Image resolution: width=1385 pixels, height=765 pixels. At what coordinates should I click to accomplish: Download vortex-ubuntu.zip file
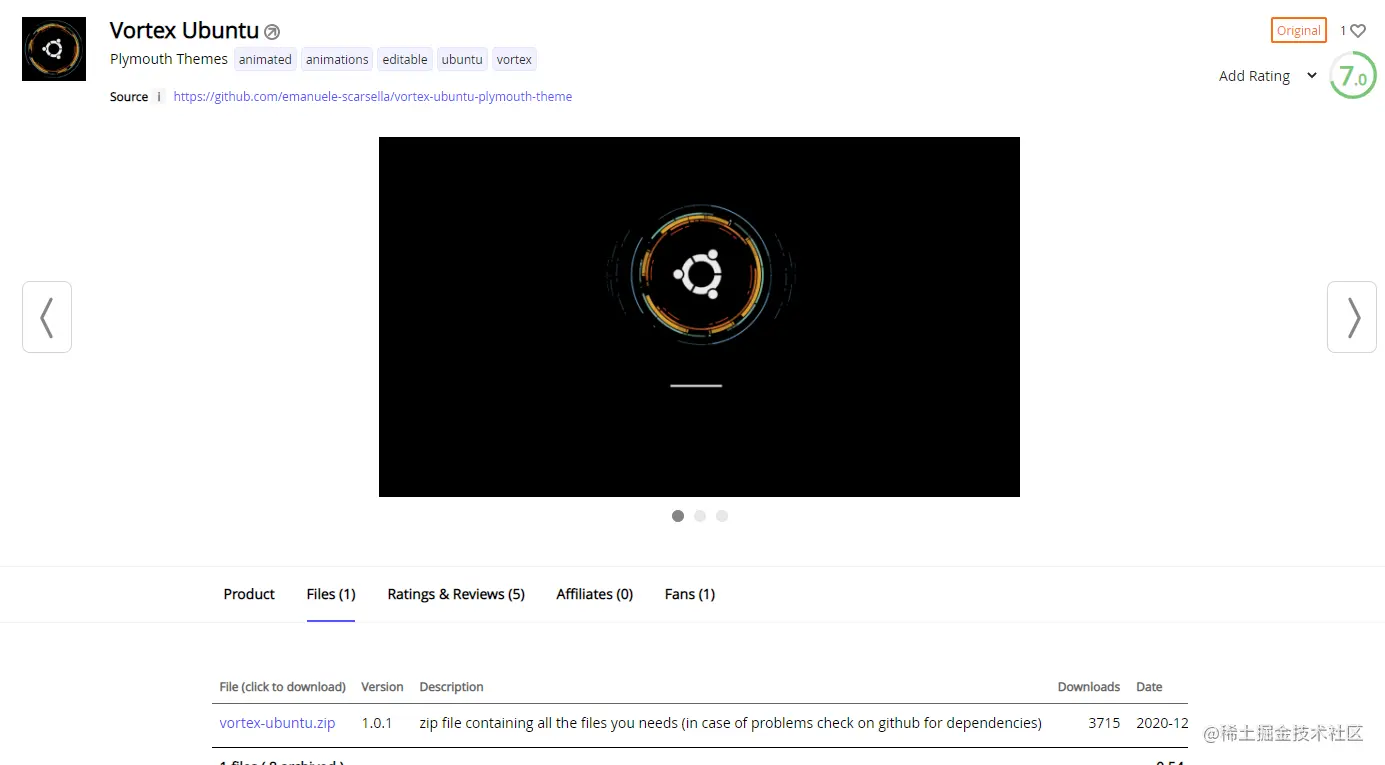277,723
